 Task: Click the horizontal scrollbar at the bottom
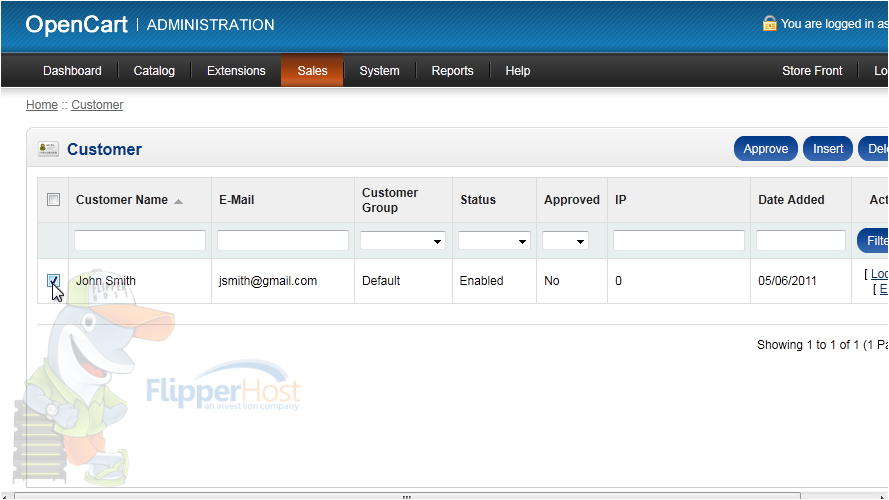[x=407, y=496]
